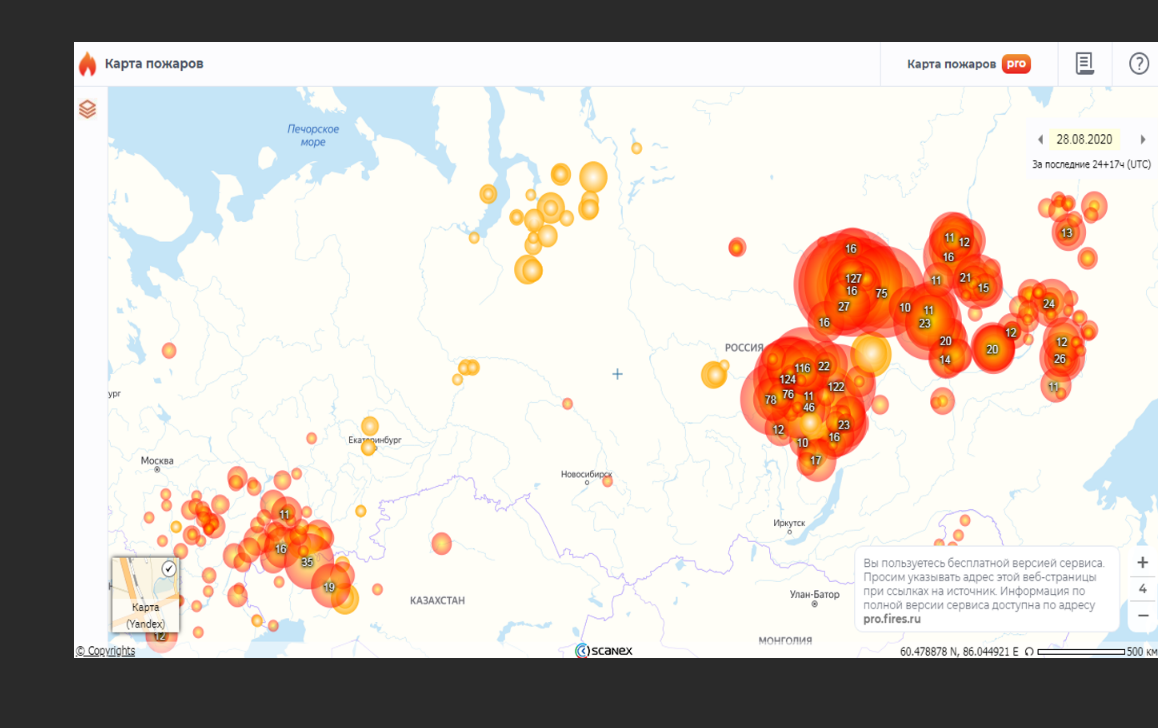Select fire cluster labeled 124
Image resolution: width=1158 pixels, height=728 pixels.
pyautogui.click(x=788, y=380)
